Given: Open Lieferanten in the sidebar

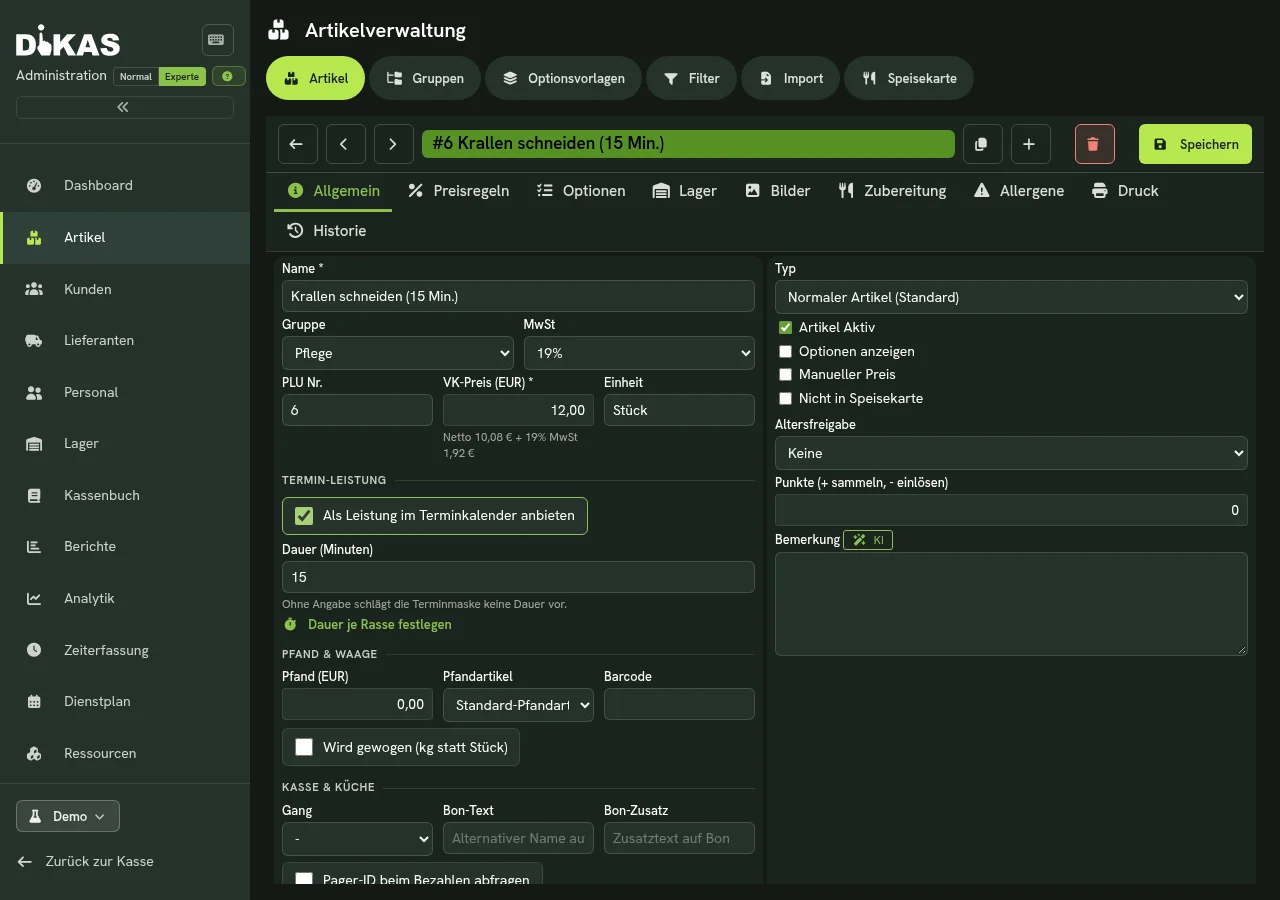Looking at the screenshot, I should click(x=125, y=340).
